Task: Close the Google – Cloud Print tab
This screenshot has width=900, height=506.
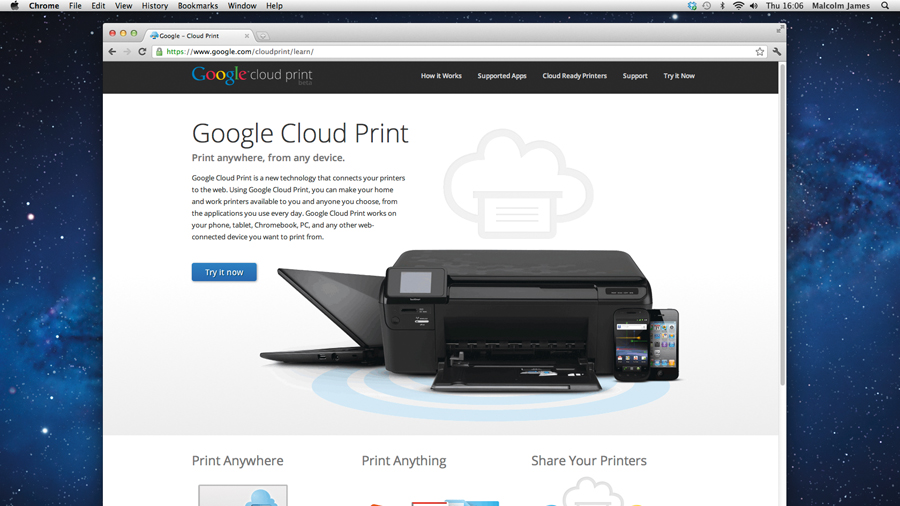Action: [247, 36]
